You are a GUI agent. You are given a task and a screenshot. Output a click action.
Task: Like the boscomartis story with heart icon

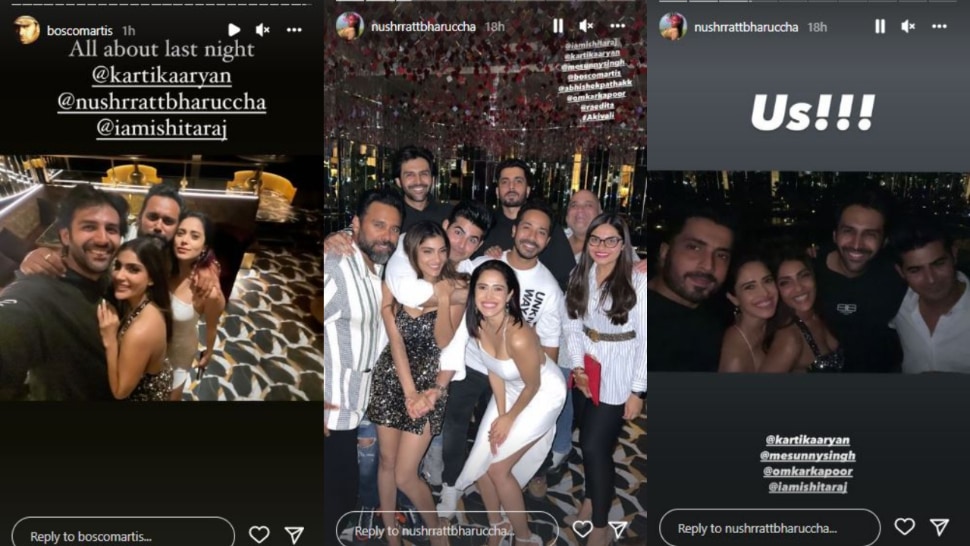pyautogui.click(x=259, y=534)
